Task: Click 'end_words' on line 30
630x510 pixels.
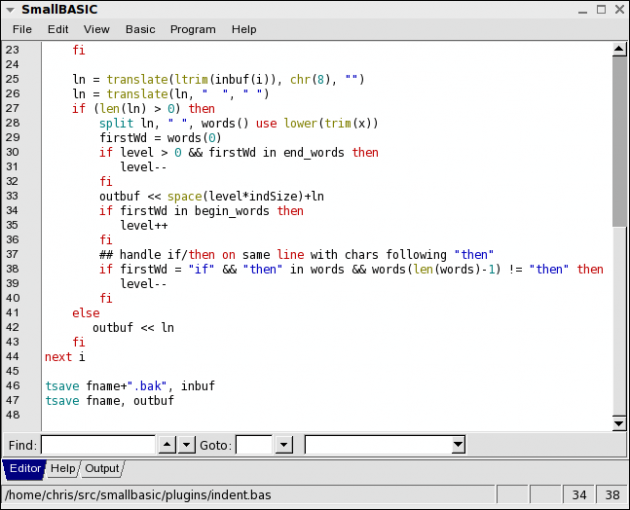Action: [314, 153]
